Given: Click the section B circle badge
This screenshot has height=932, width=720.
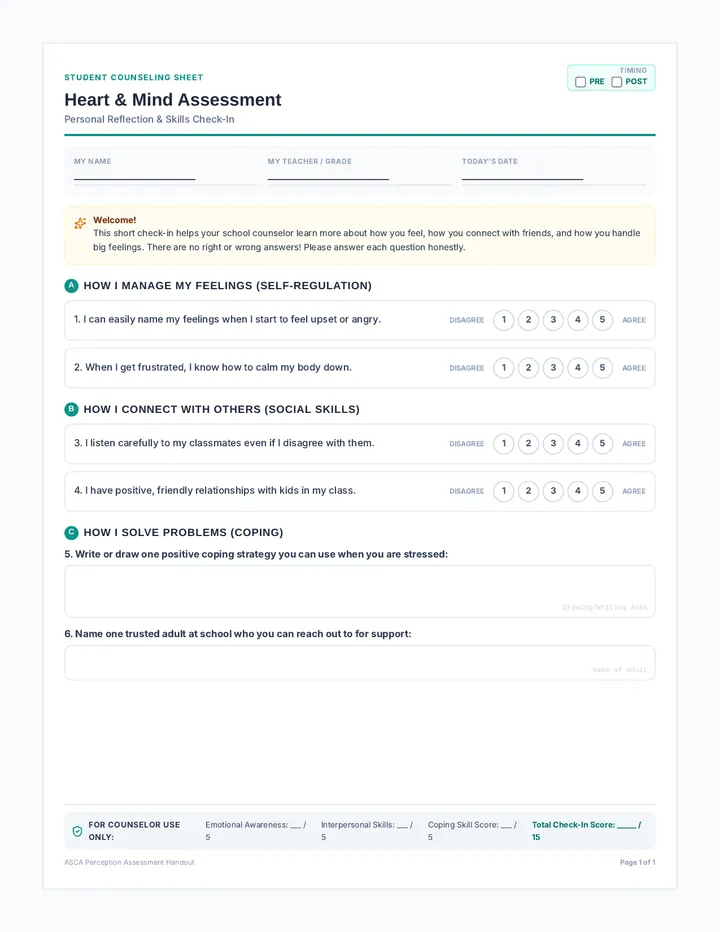Looking at the screenshot, I should coord(71,409).
